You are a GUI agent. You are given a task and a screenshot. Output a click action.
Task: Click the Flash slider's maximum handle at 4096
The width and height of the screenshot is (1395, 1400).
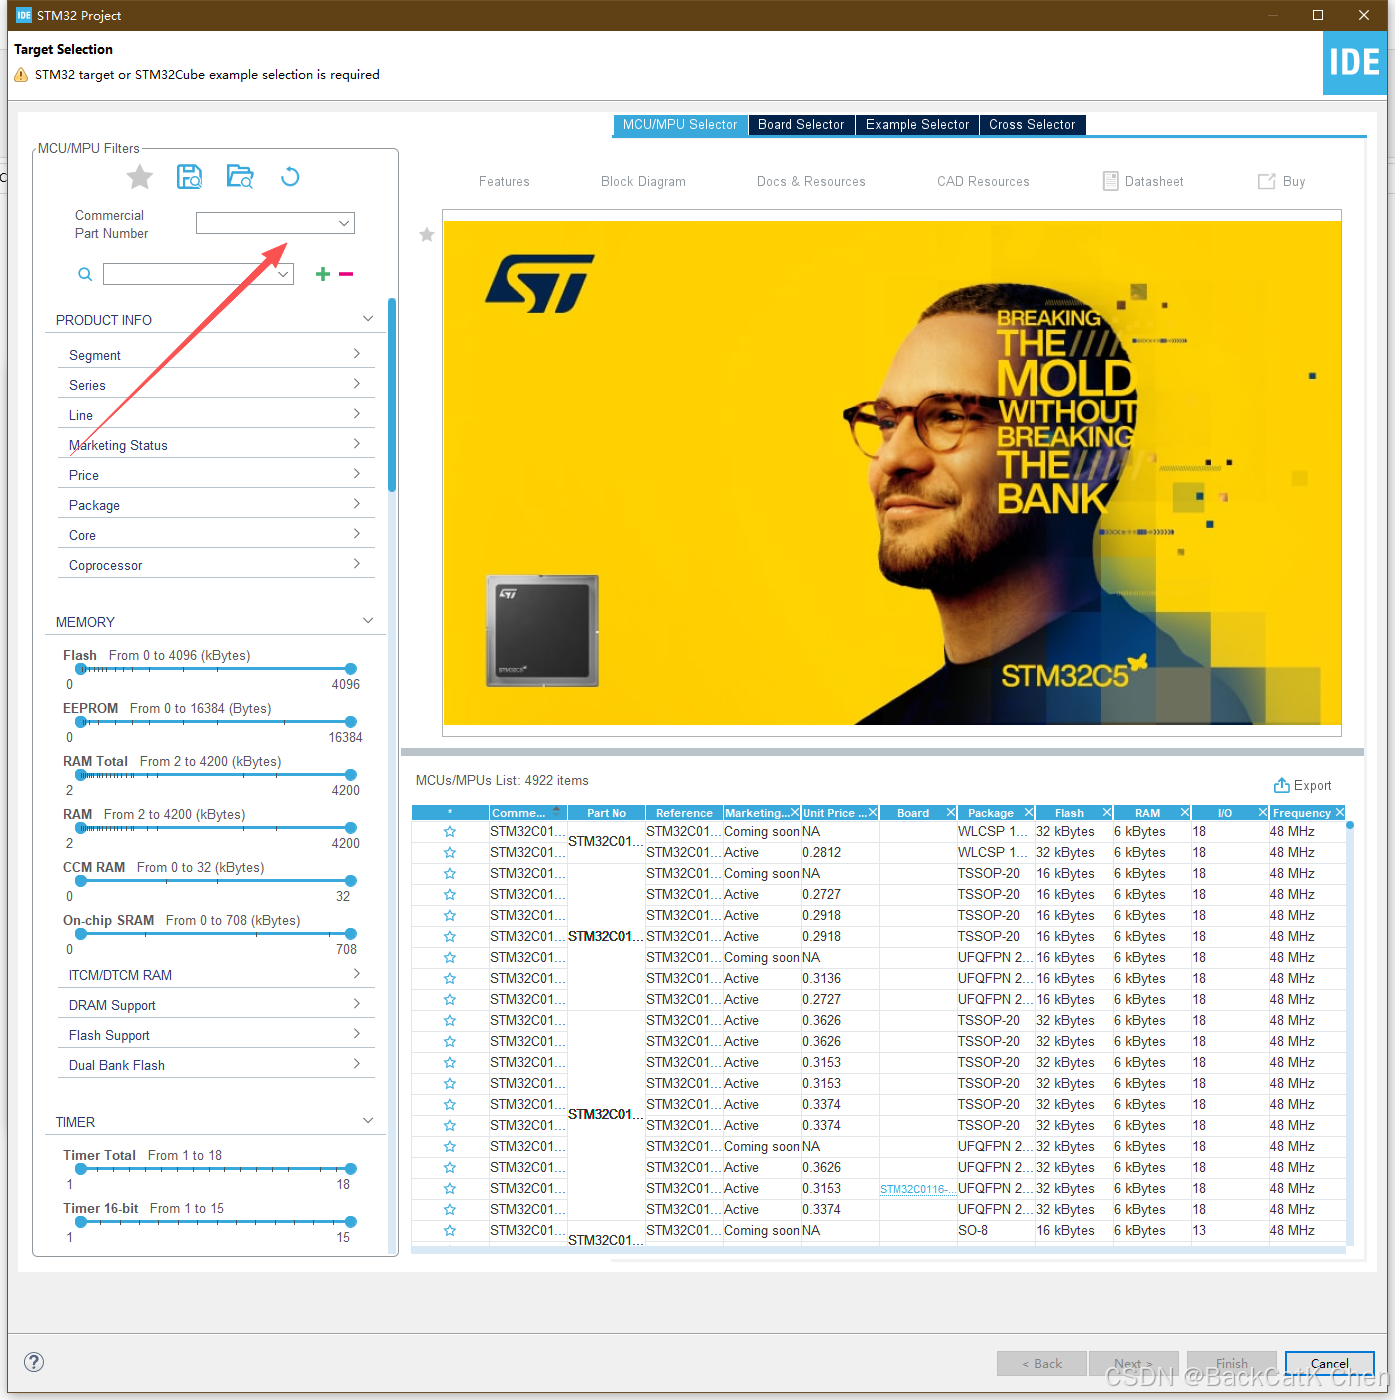350,669
